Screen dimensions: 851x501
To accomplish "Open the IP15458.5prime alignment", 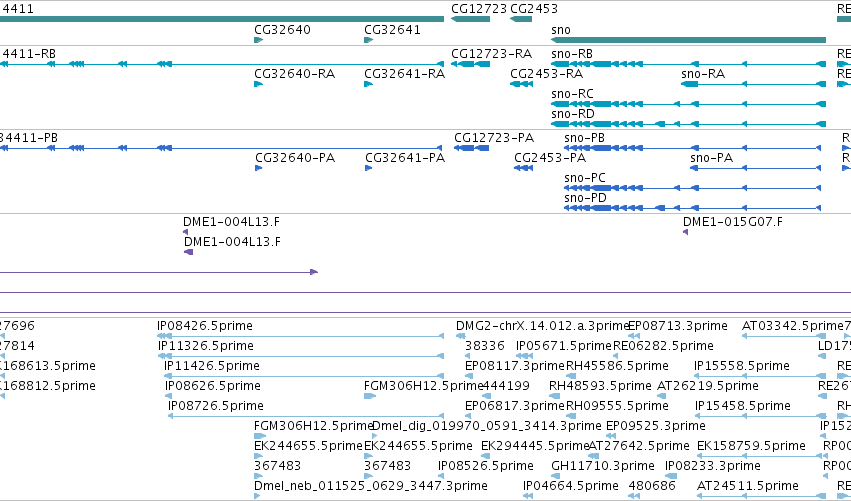I will (760, 416).
